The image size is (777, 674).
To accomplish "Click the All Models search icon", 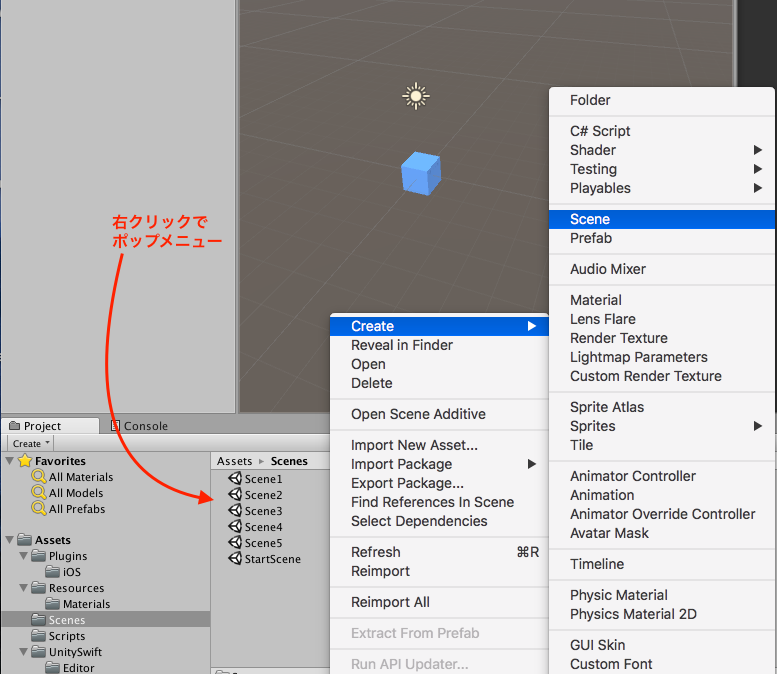I will pyautogui.click(x=39, y=493).
